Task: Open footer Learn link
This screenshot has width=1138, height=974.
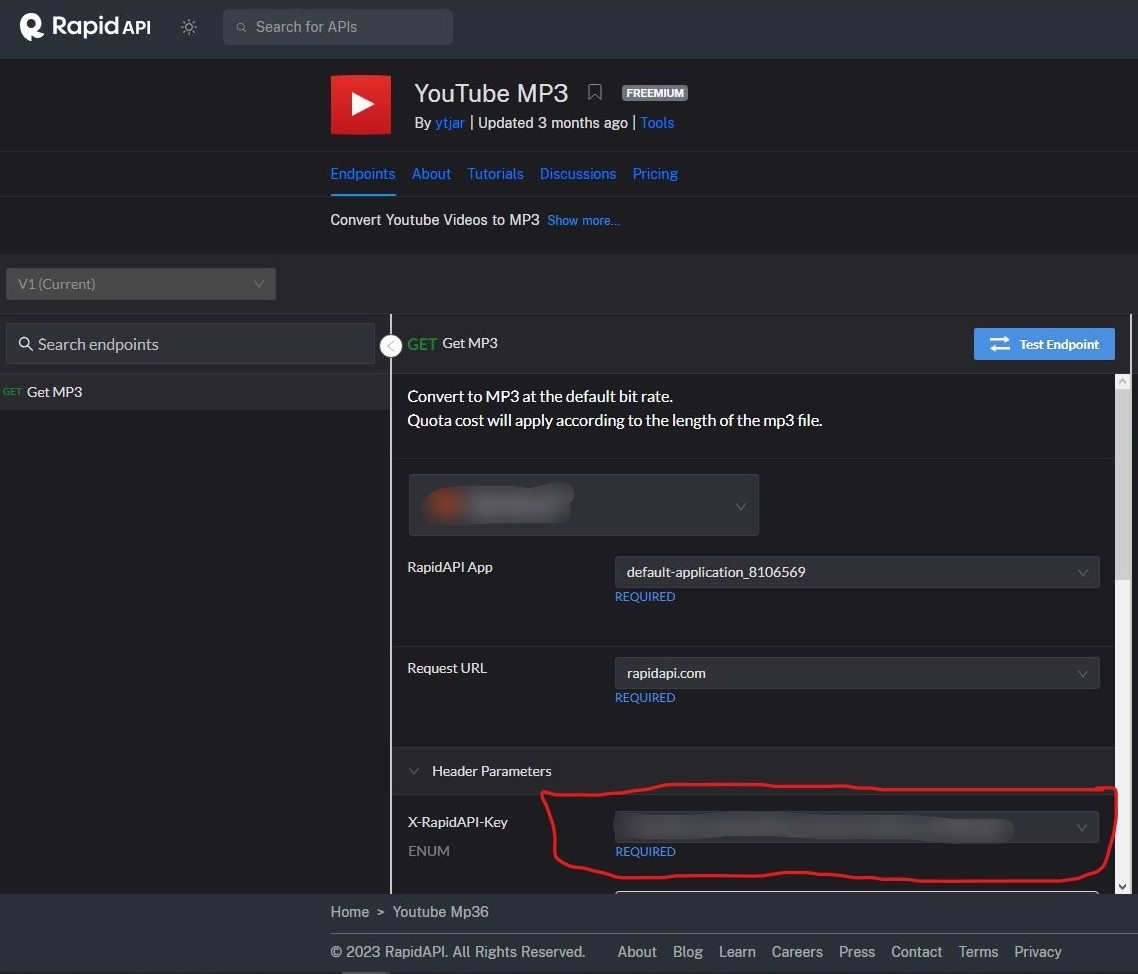Action: (737, 952)
